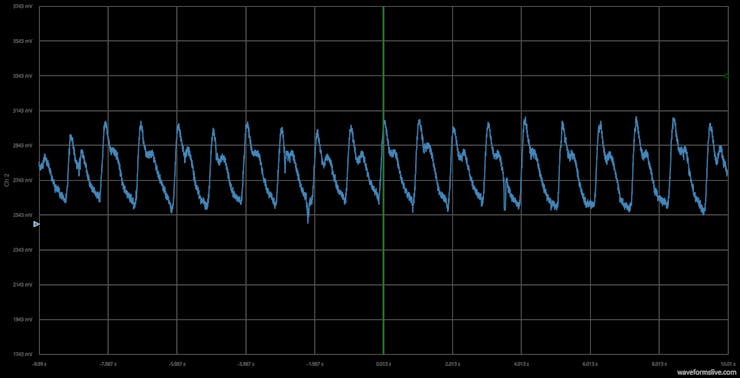Click the Ch 2 axis label

point(7,180)
